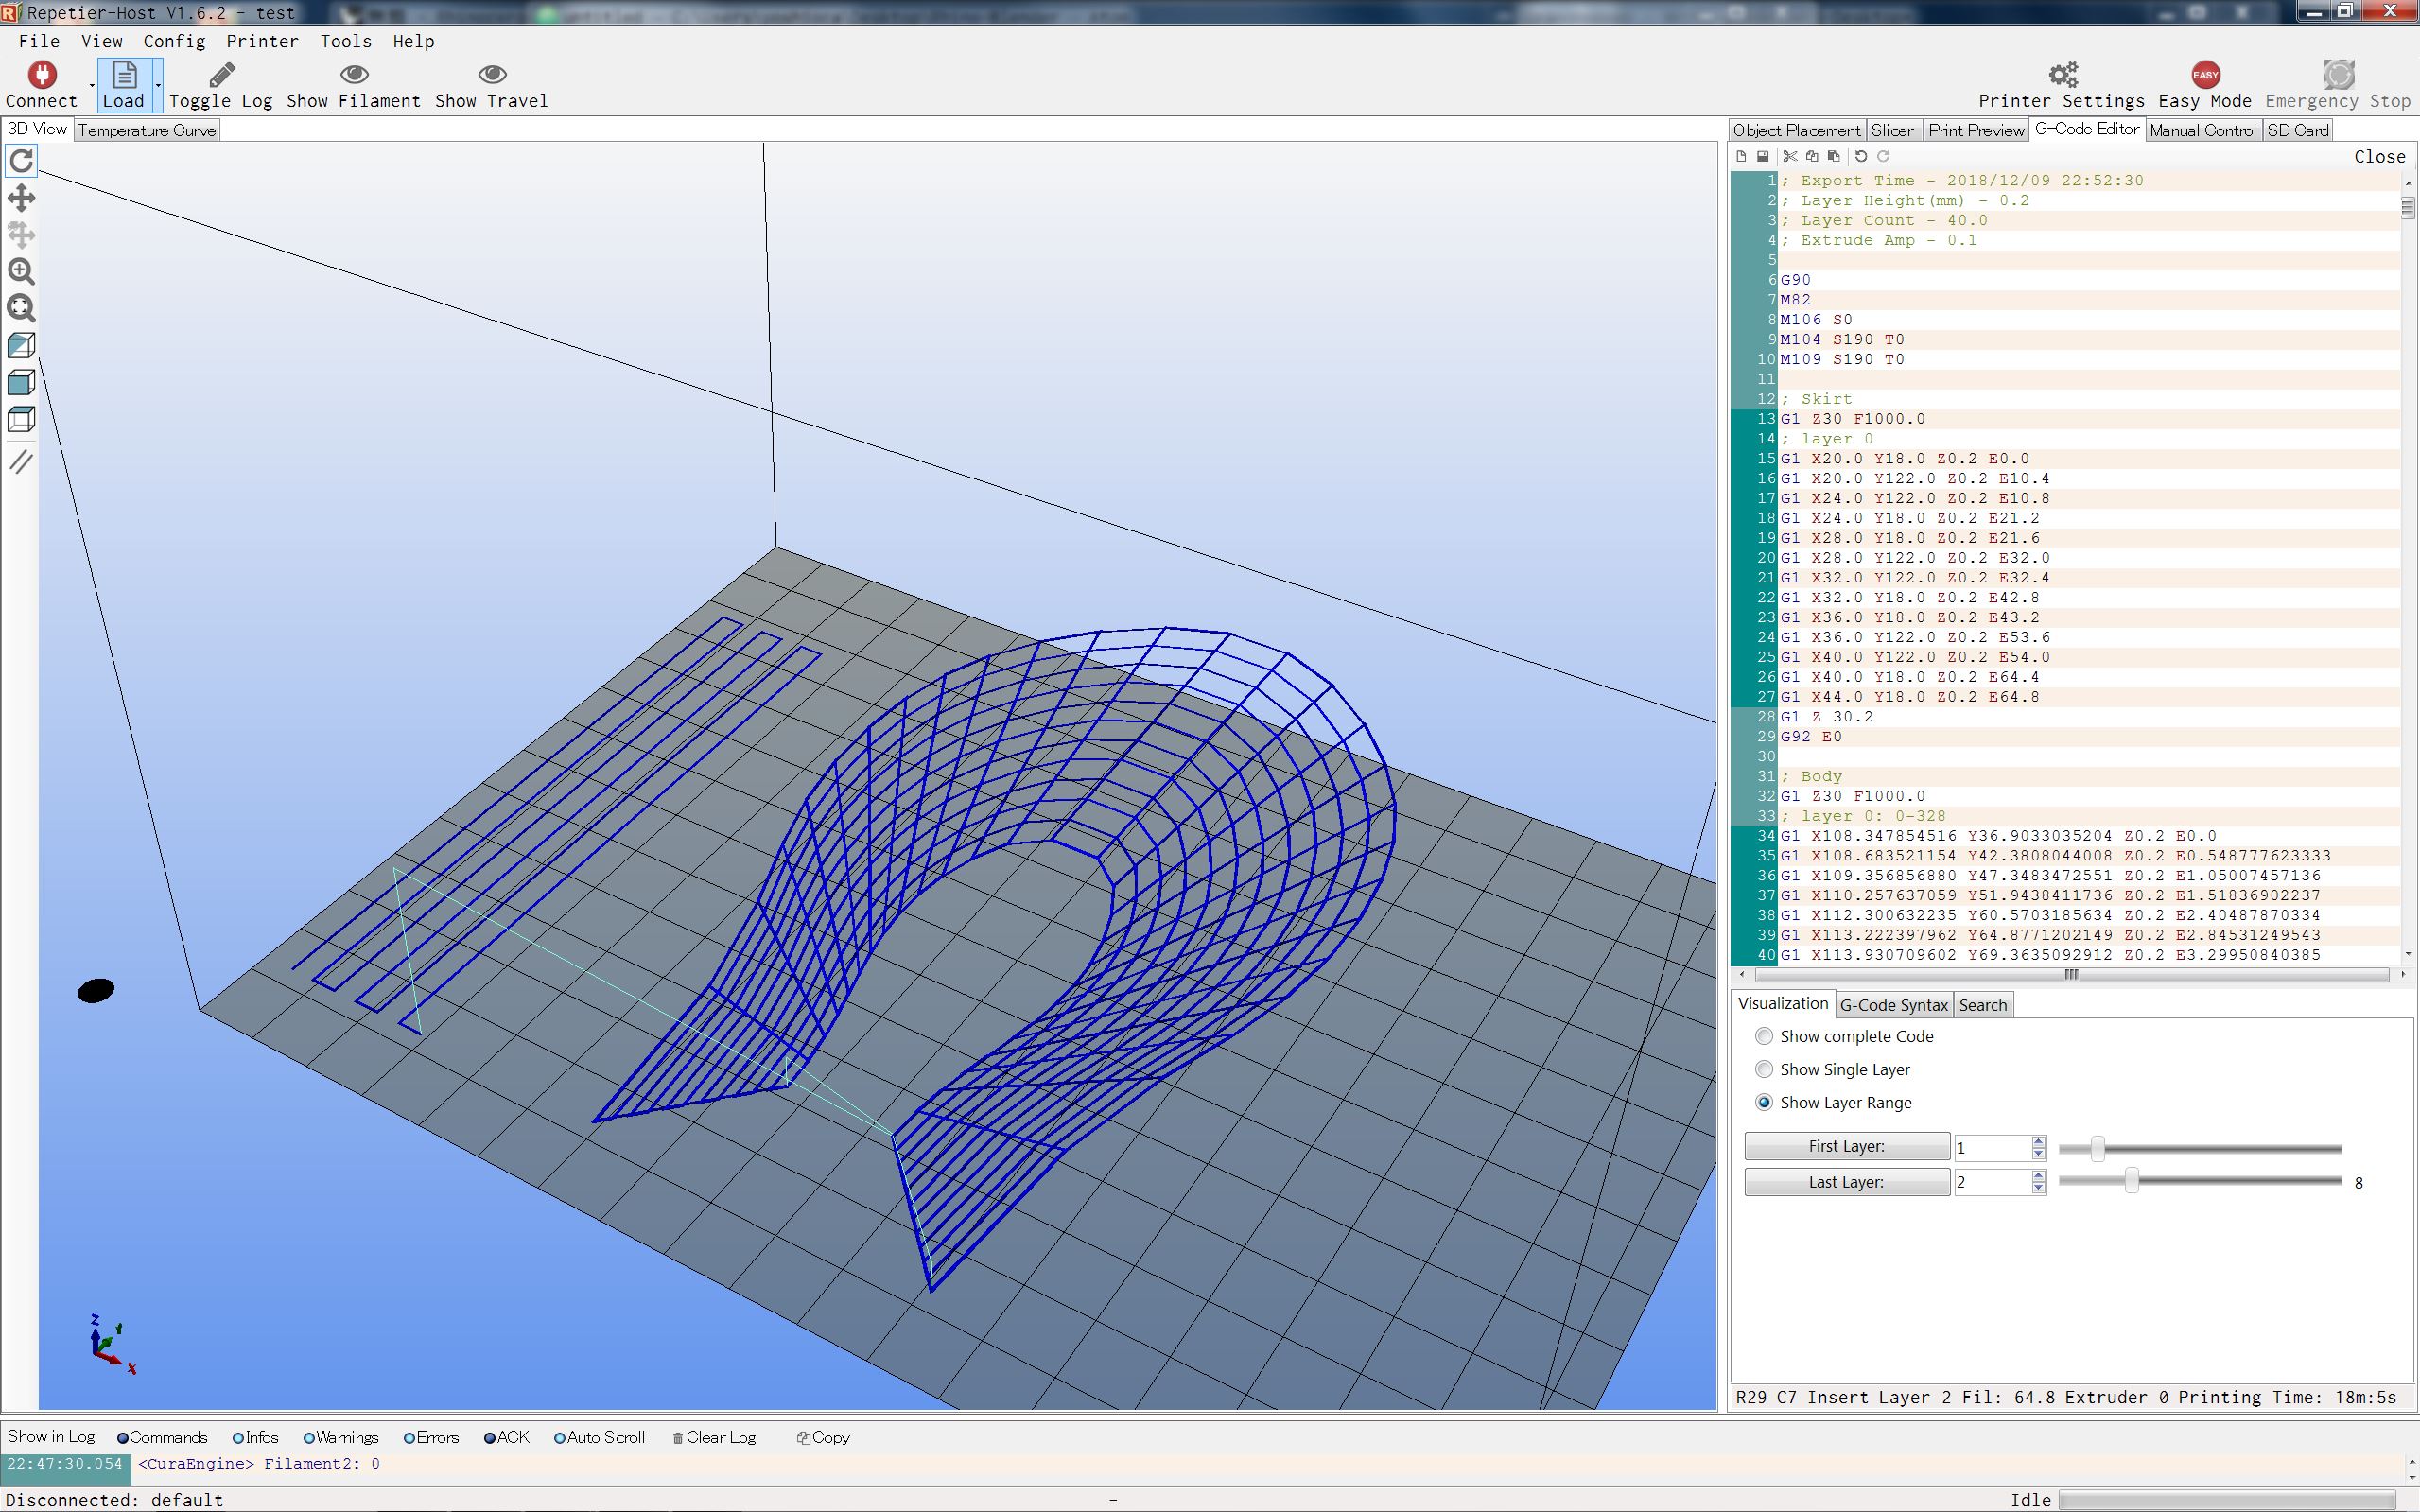Click the undo icon in editor toolbar
The height and width of the screenshot is (1512, 2420).
(x=1861, y=156)
